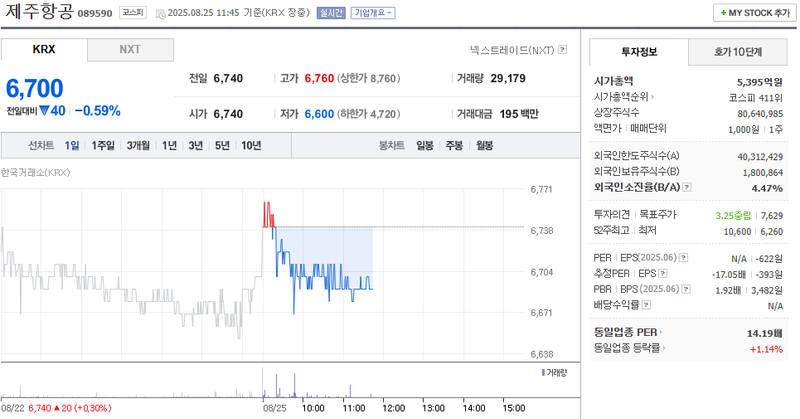Screen dimensions: 800x419
Task: Click the 목표주가 value 7,629
Action: (x=772, y=216)
